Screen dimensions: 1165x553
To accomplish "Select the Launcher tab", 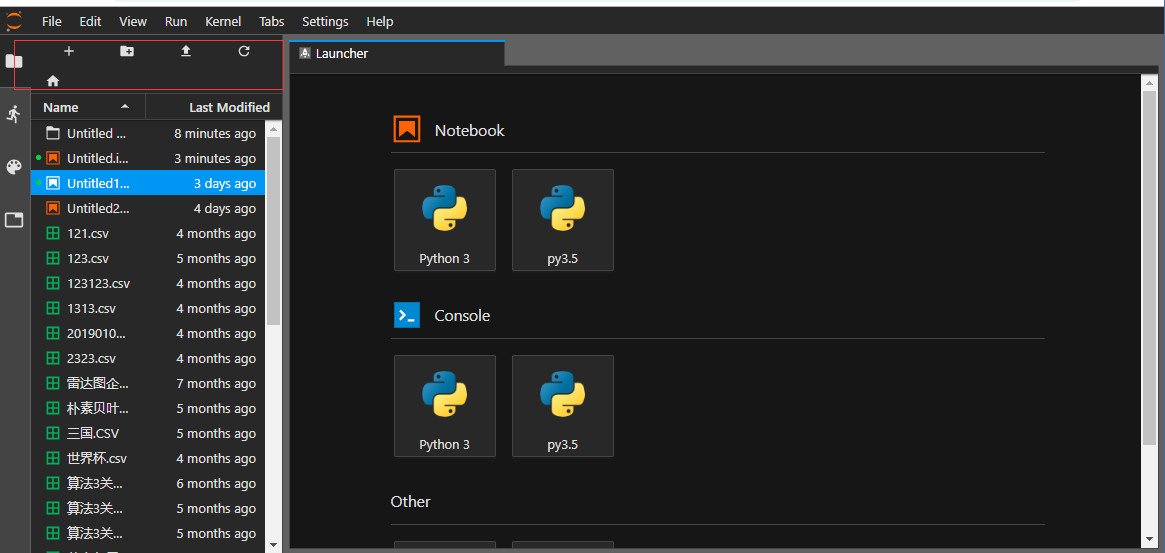I will pos(397,54).
